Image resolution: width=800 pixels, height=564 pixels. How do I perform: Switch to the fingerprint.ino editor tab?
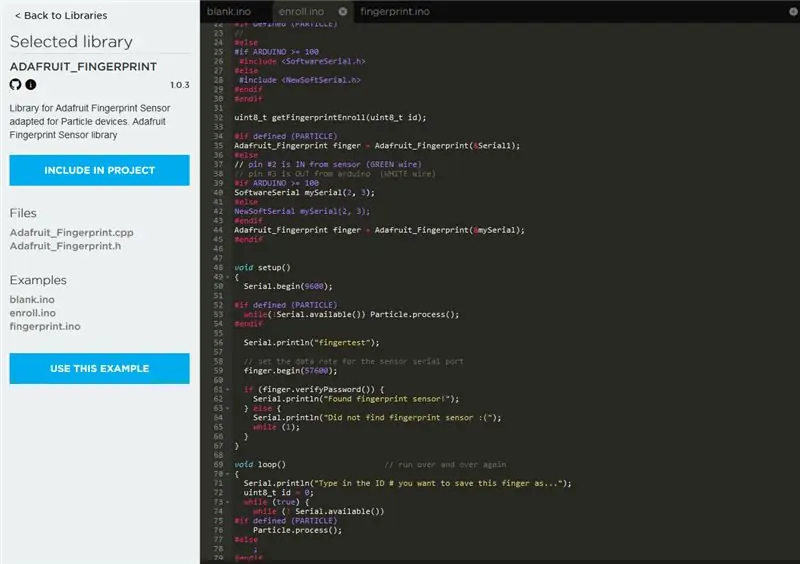[x=395, y=11]
